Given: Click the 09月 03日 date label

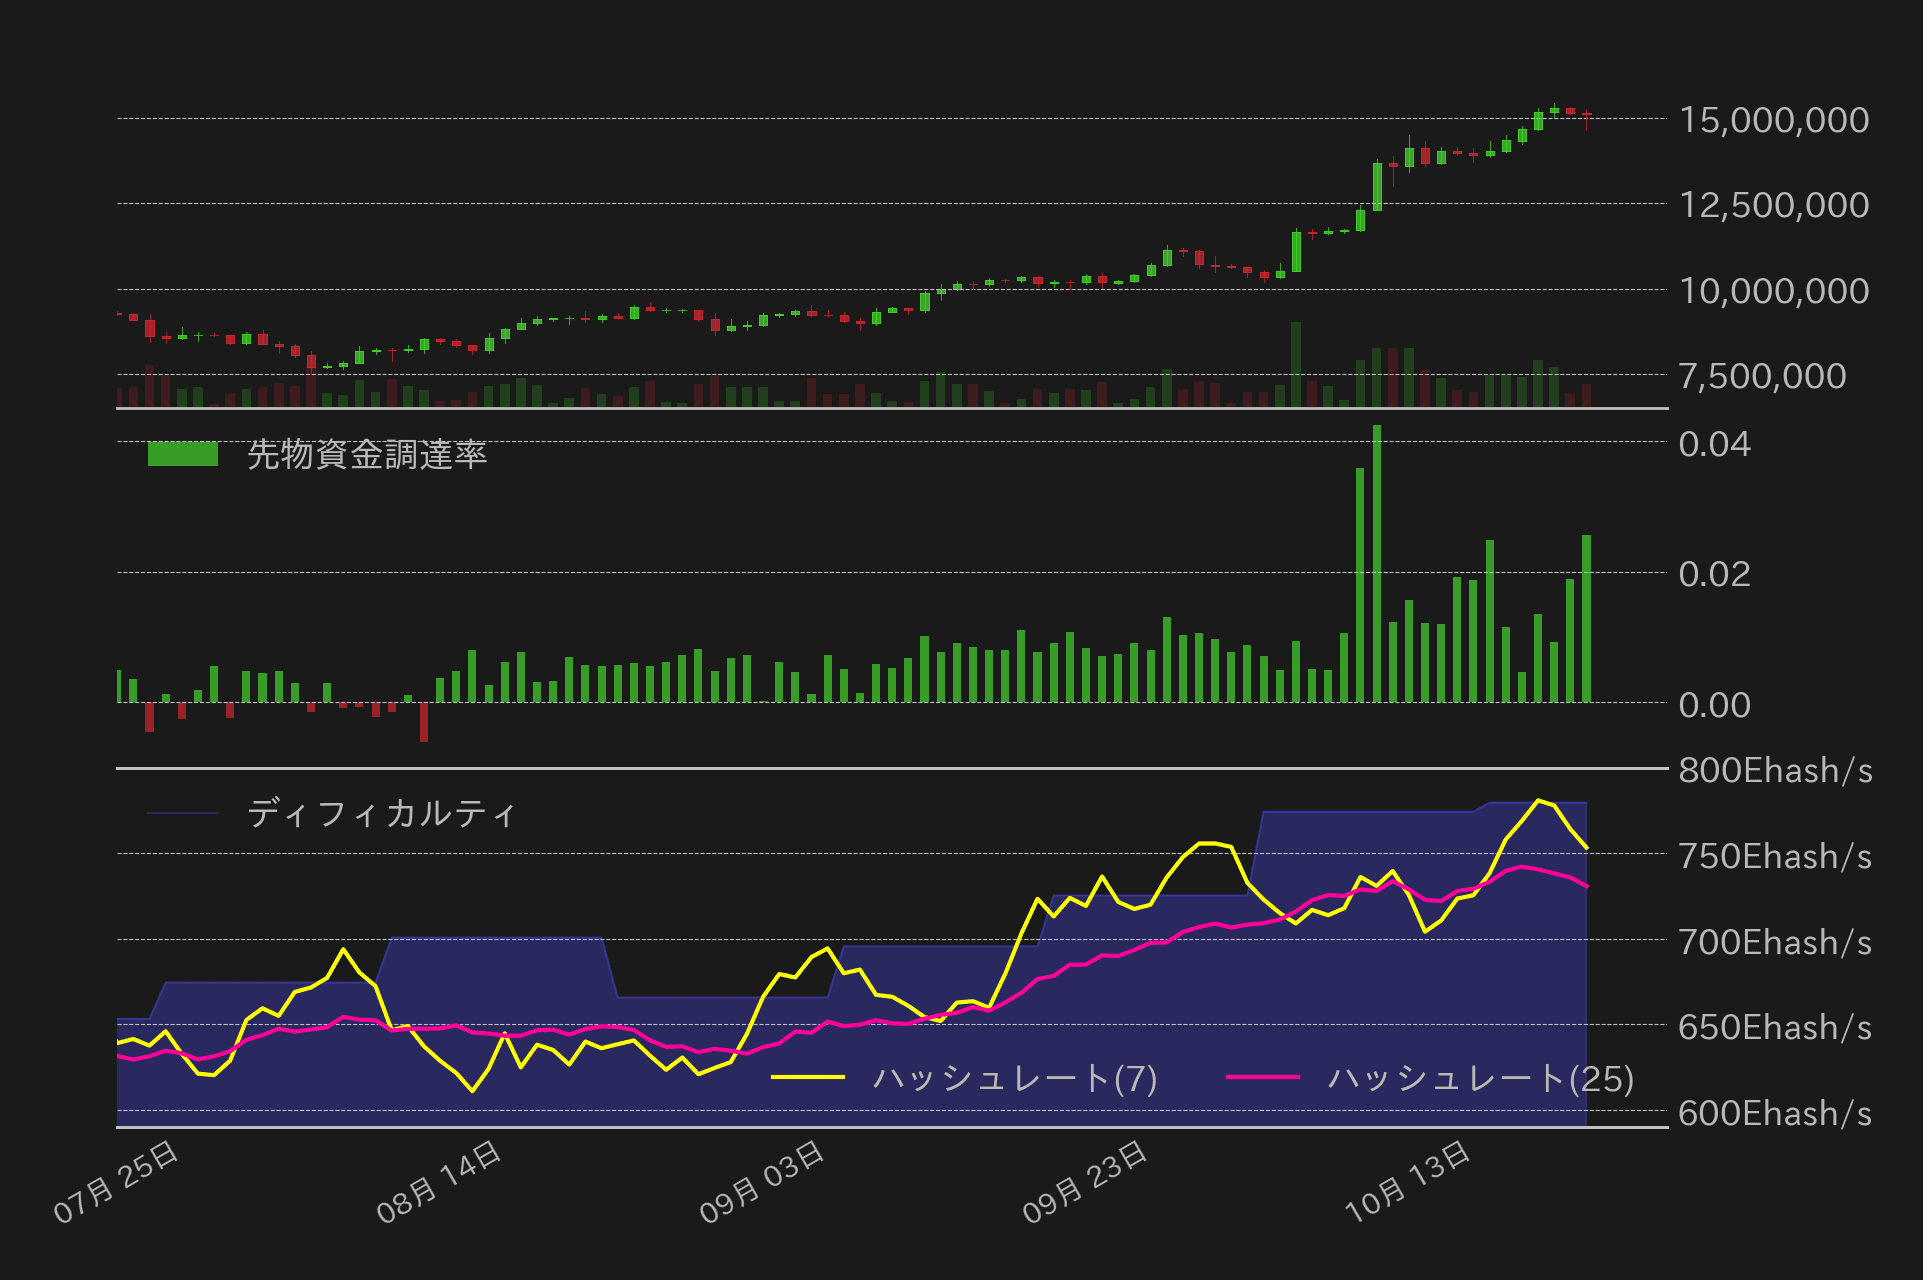Looking at the screenshot, I should click(x=762, y=1182).
